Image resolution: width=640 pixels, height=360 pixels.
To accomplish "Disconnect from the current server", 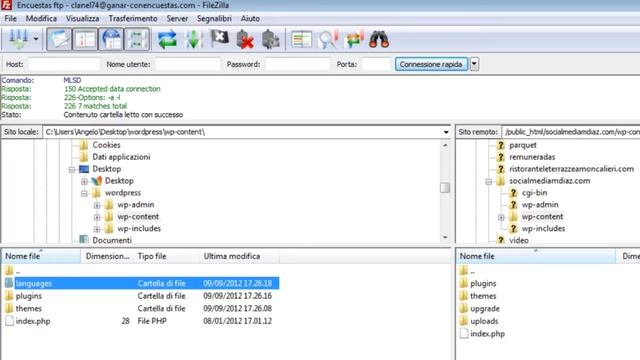I will 245,39.
